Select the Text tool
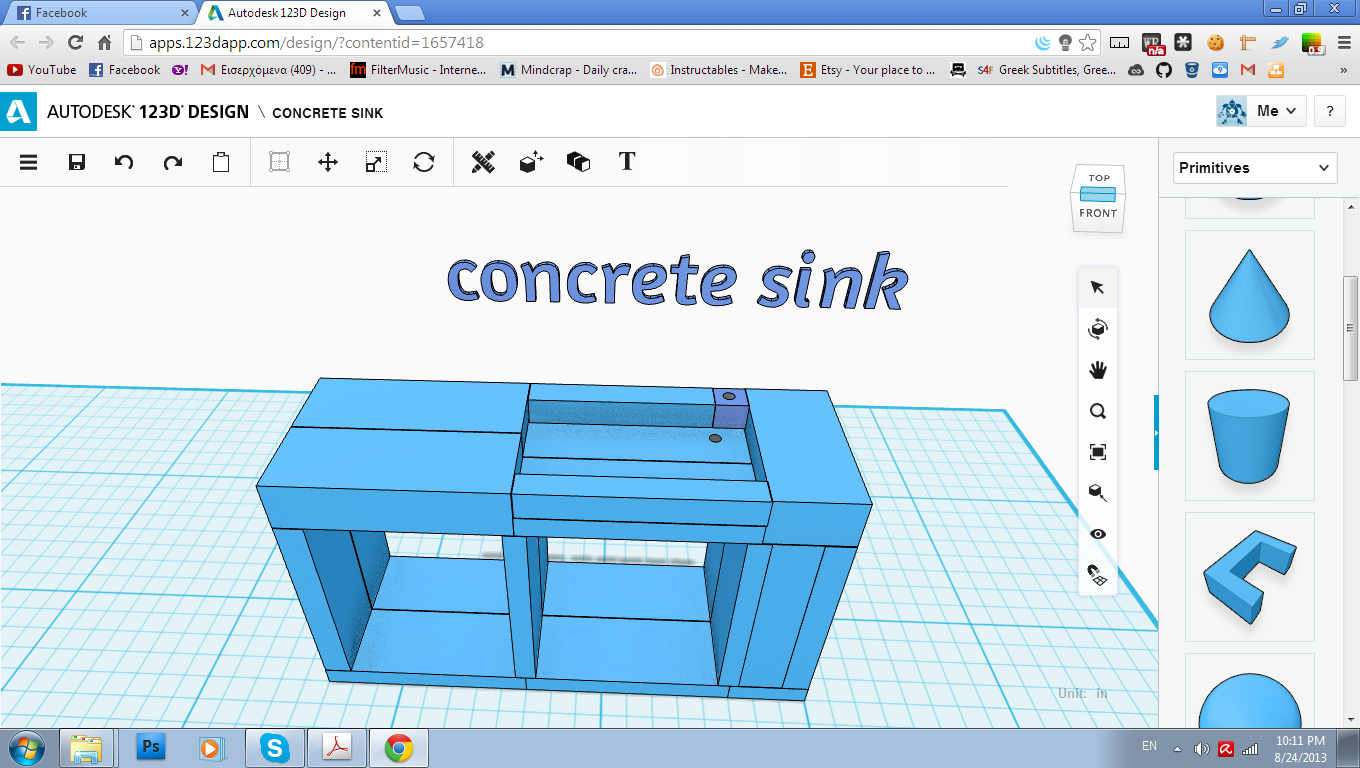The image size is (1360, 768). coord(626,161)
